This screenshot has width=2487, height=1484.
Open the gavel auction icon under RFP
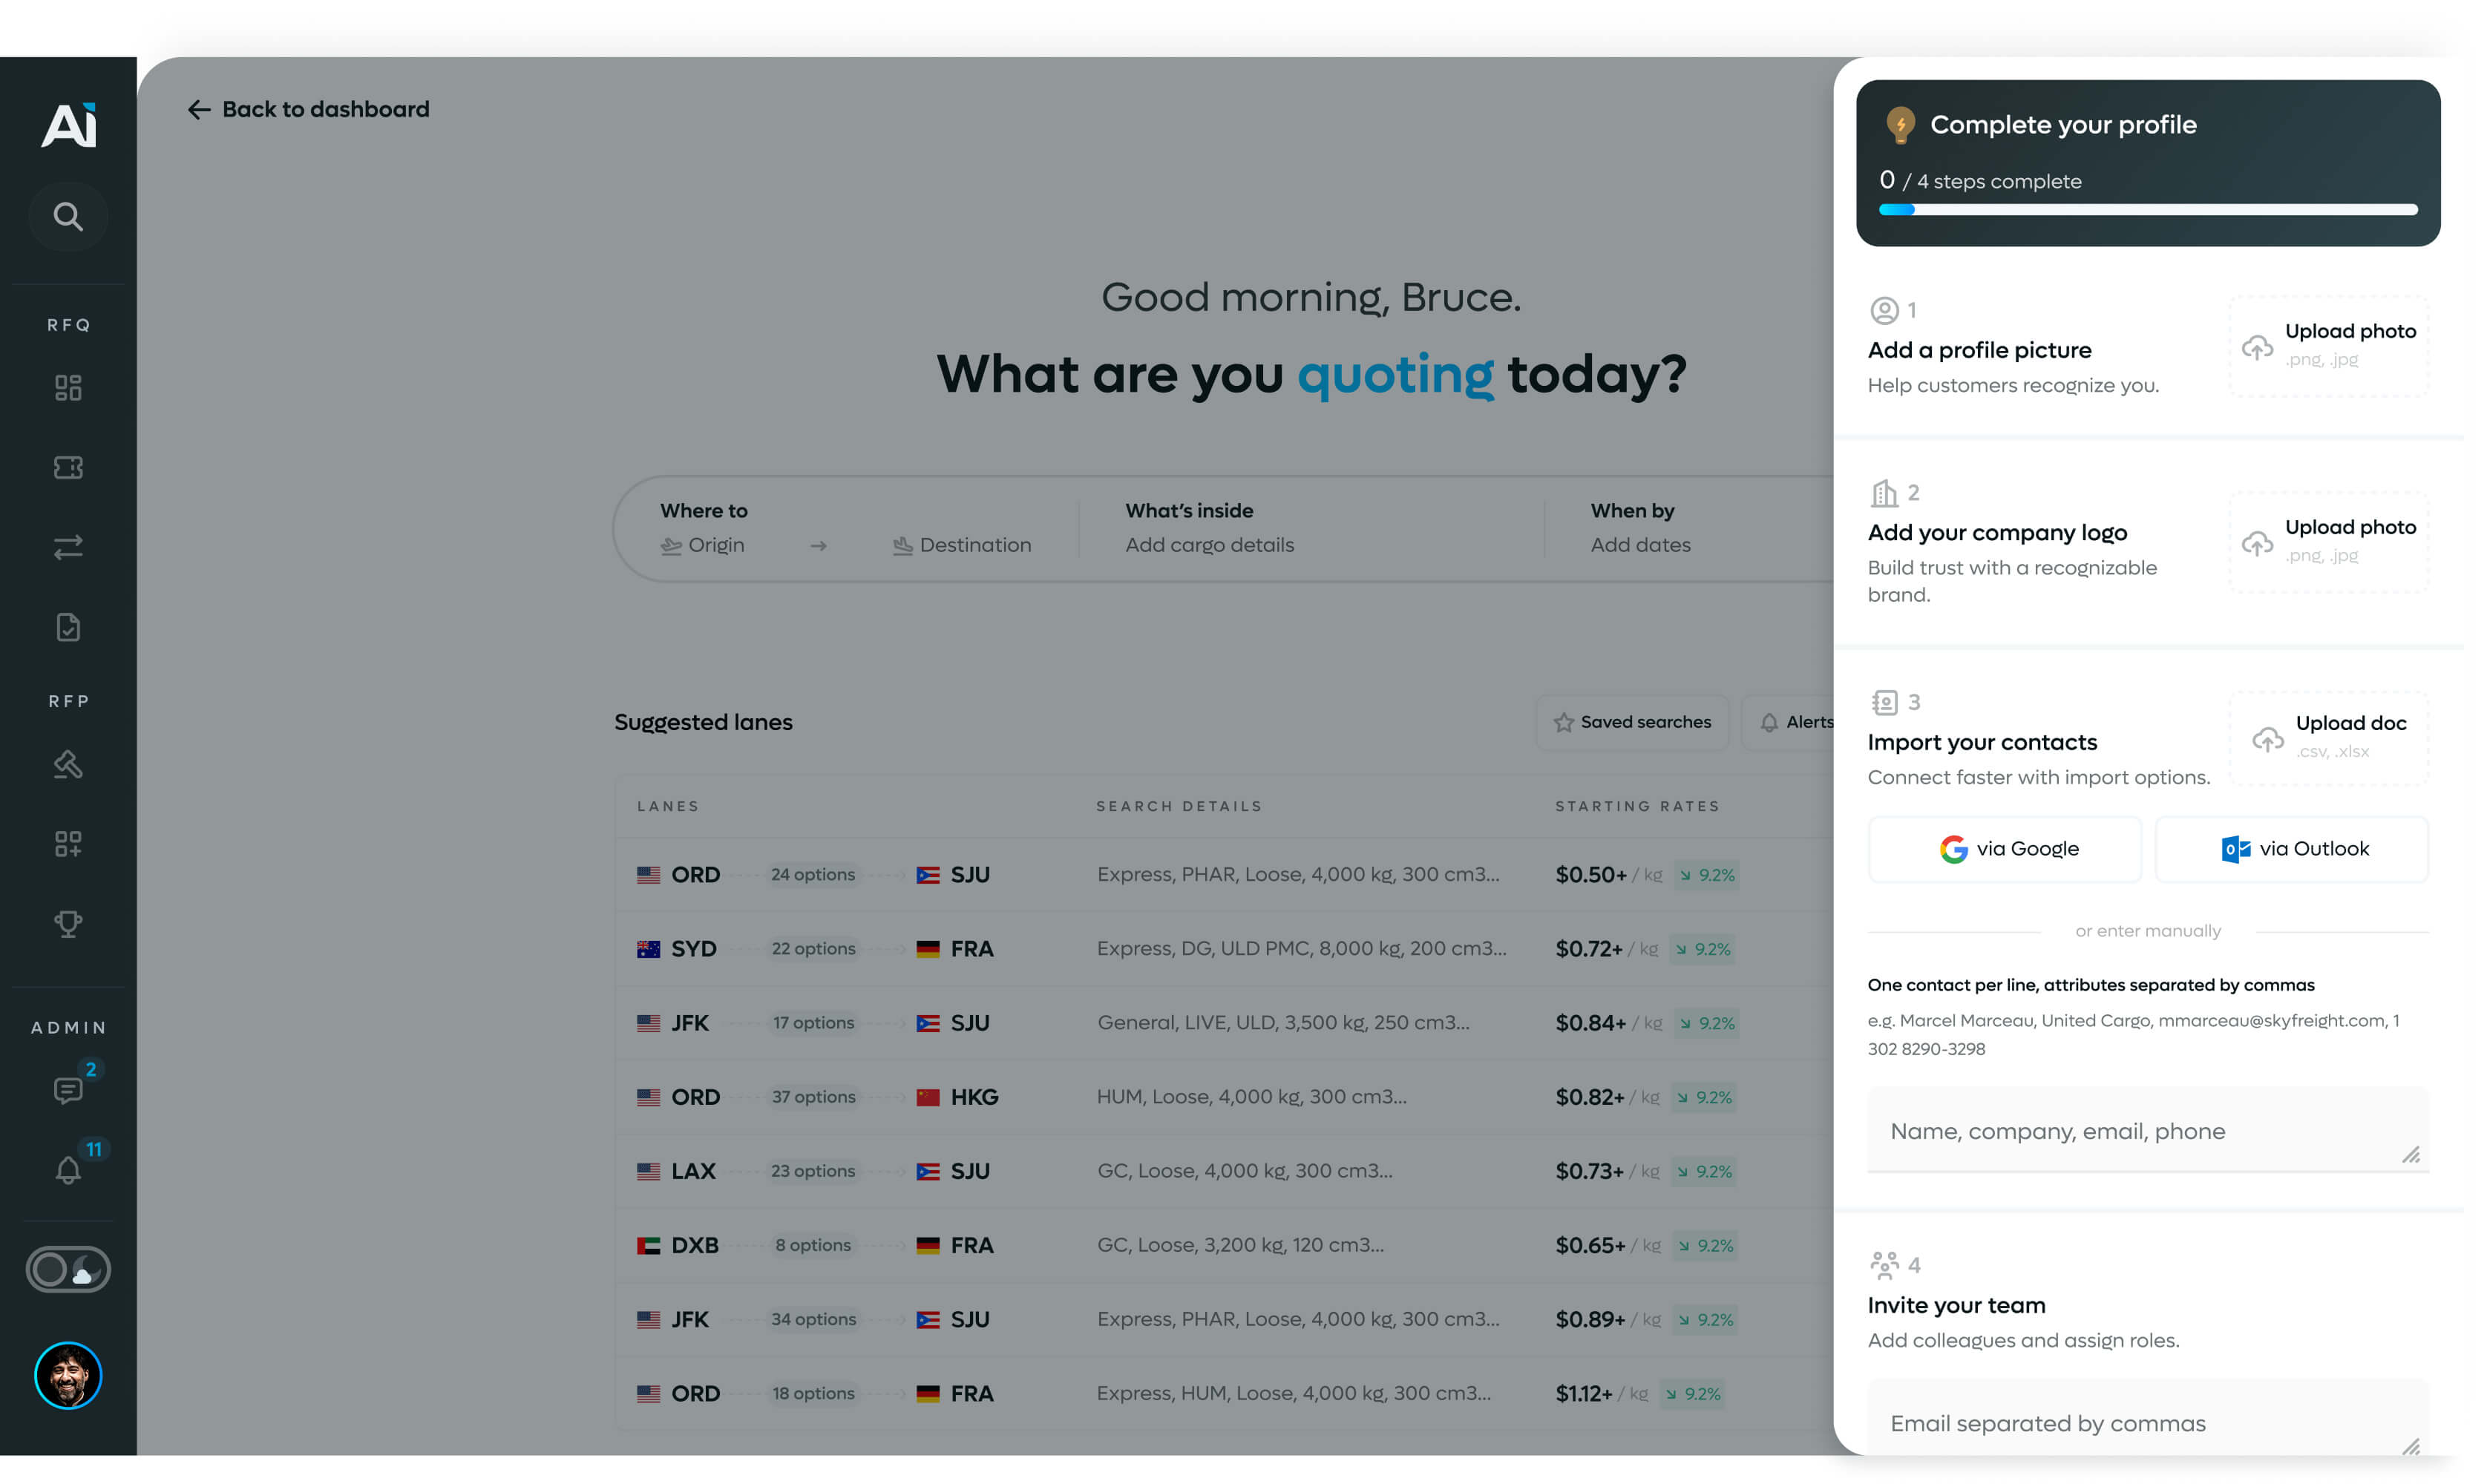(x=68, y=764)
